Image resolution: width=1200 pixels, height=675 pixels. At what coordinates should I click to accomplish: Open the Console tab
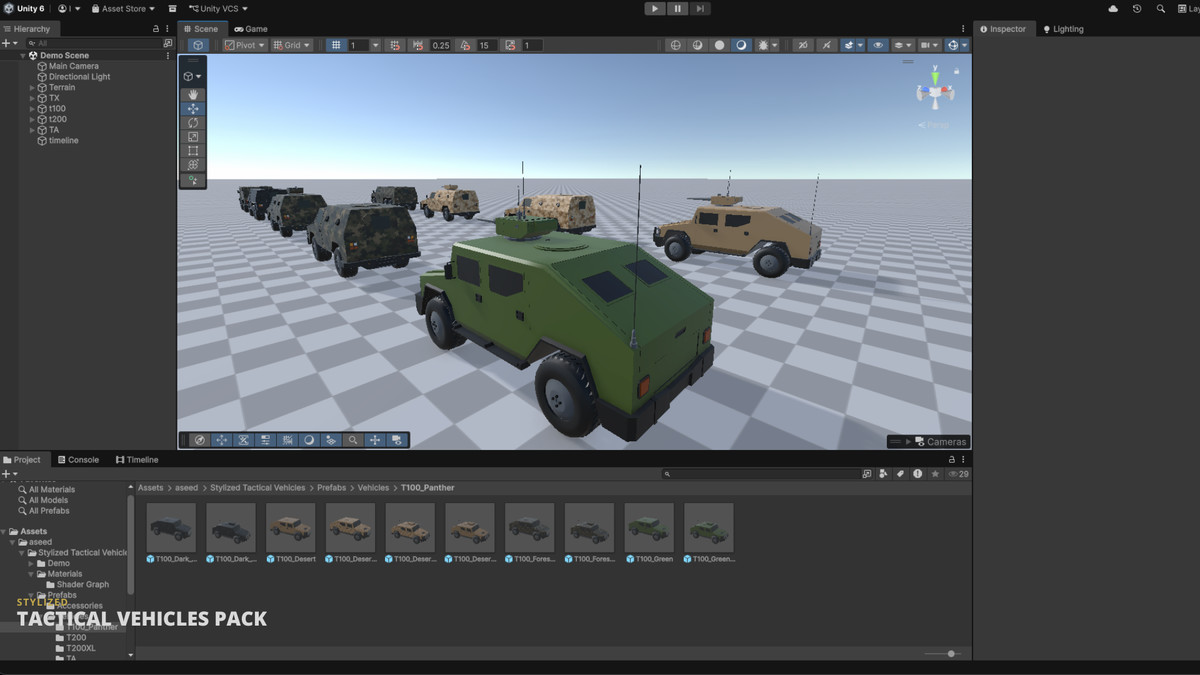77,460
